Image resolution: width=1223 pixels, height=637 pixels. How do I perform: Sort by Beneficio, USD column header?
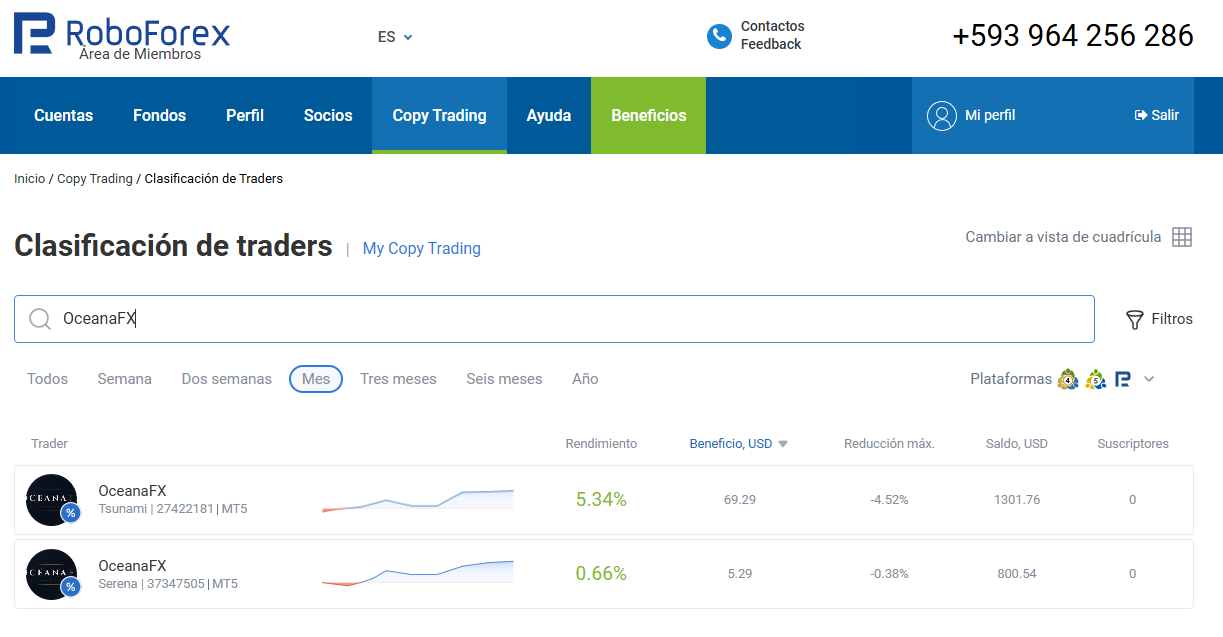731,444
